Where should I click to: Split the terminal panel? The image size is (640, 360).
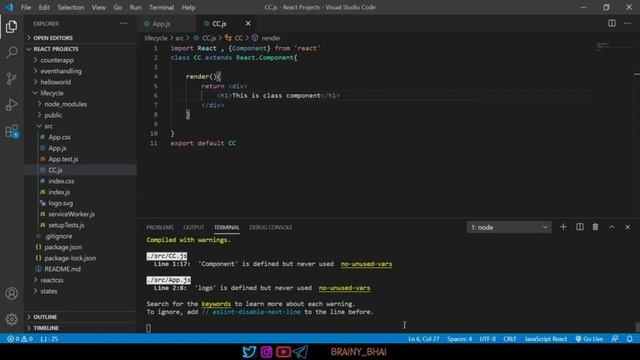click(580, 227)
